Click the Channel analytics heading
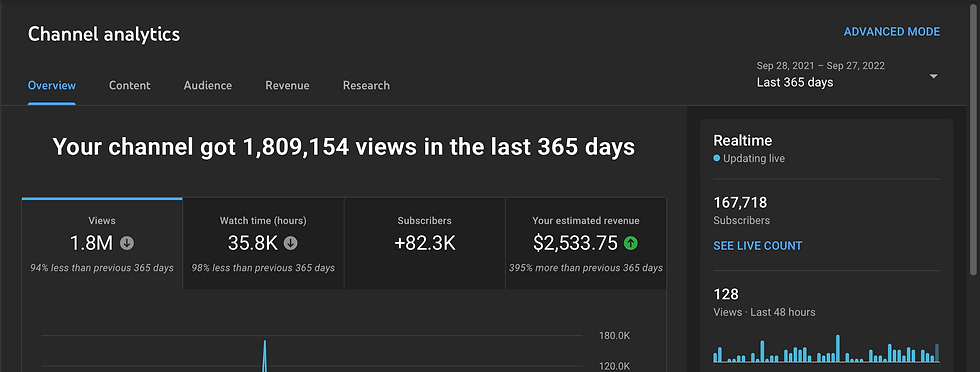The image size is (980, 372). coord(104,34)
